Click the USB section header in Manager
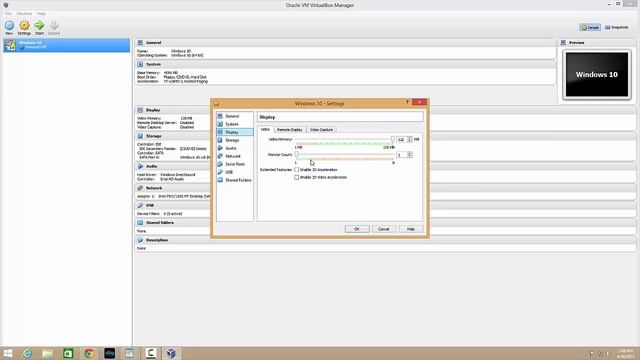640x360 pixels. point(150,205)
